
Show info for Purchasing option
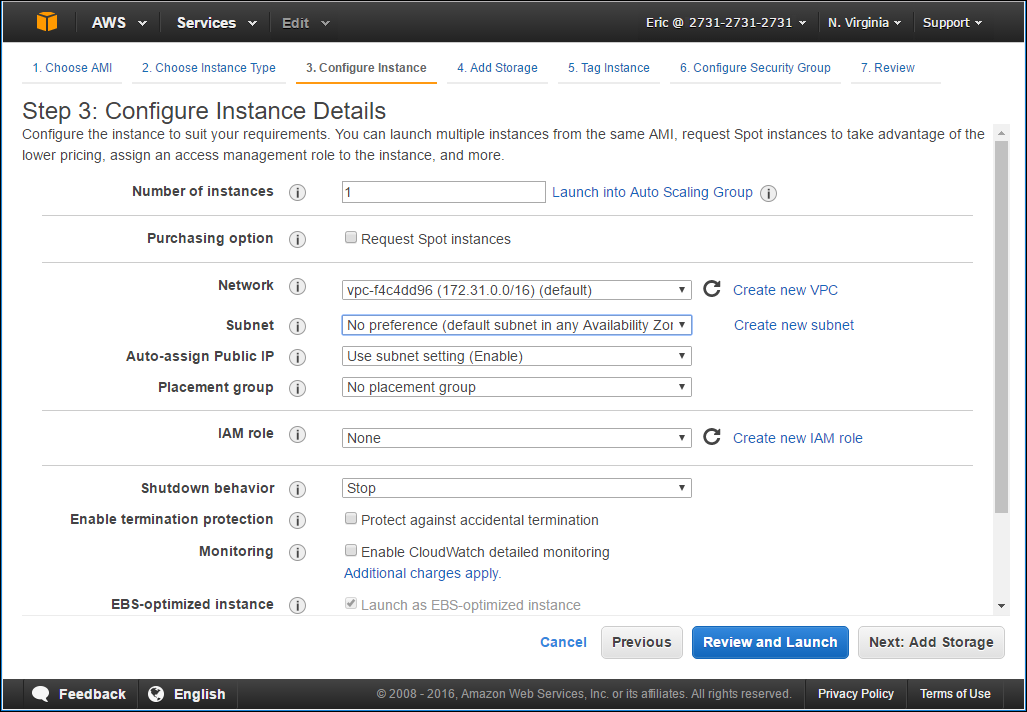(x=297, y=240)
